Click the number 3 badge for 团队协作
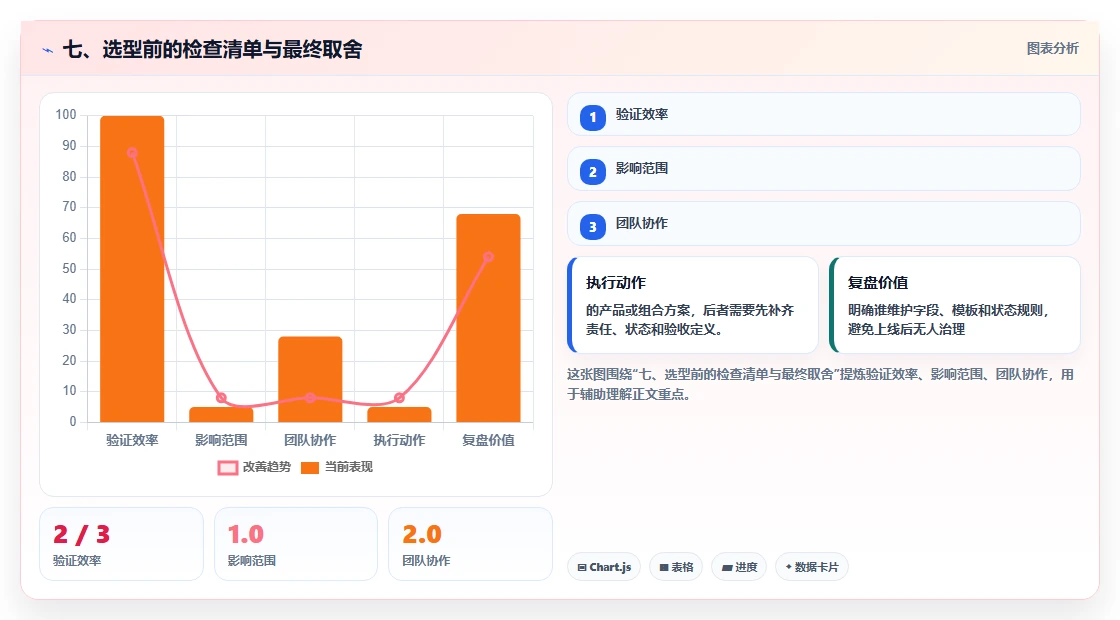Viewport: 1120px width, 620px height. click(x=592, y=226)
